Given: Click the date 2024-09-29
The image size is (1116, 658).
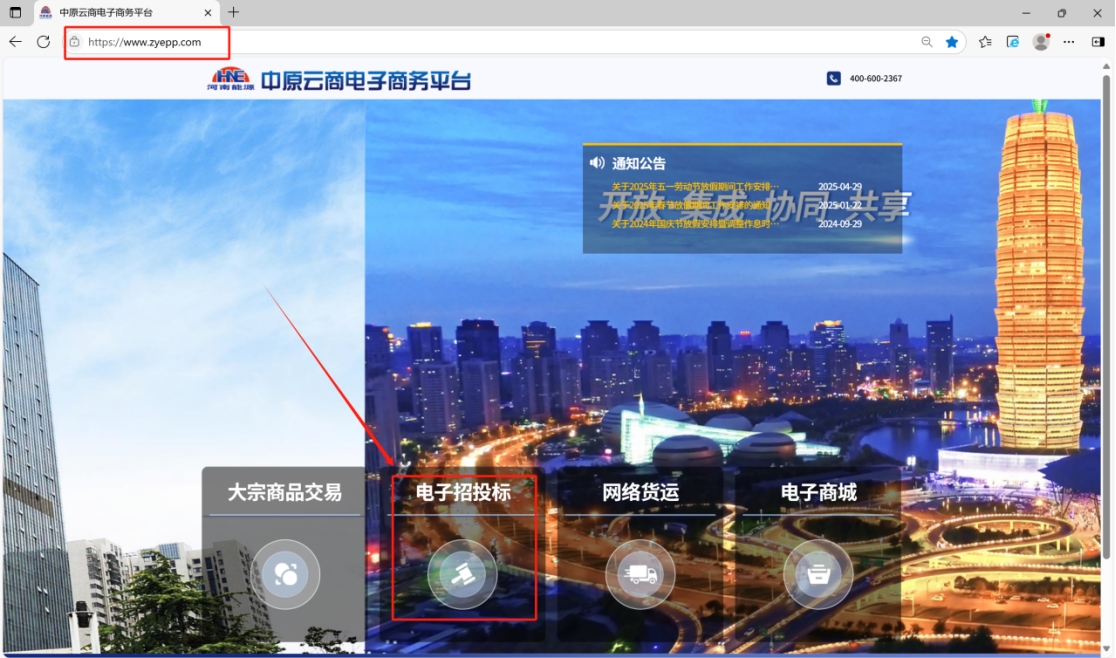Looking at the screenshot, I should (x=840, y=223).
